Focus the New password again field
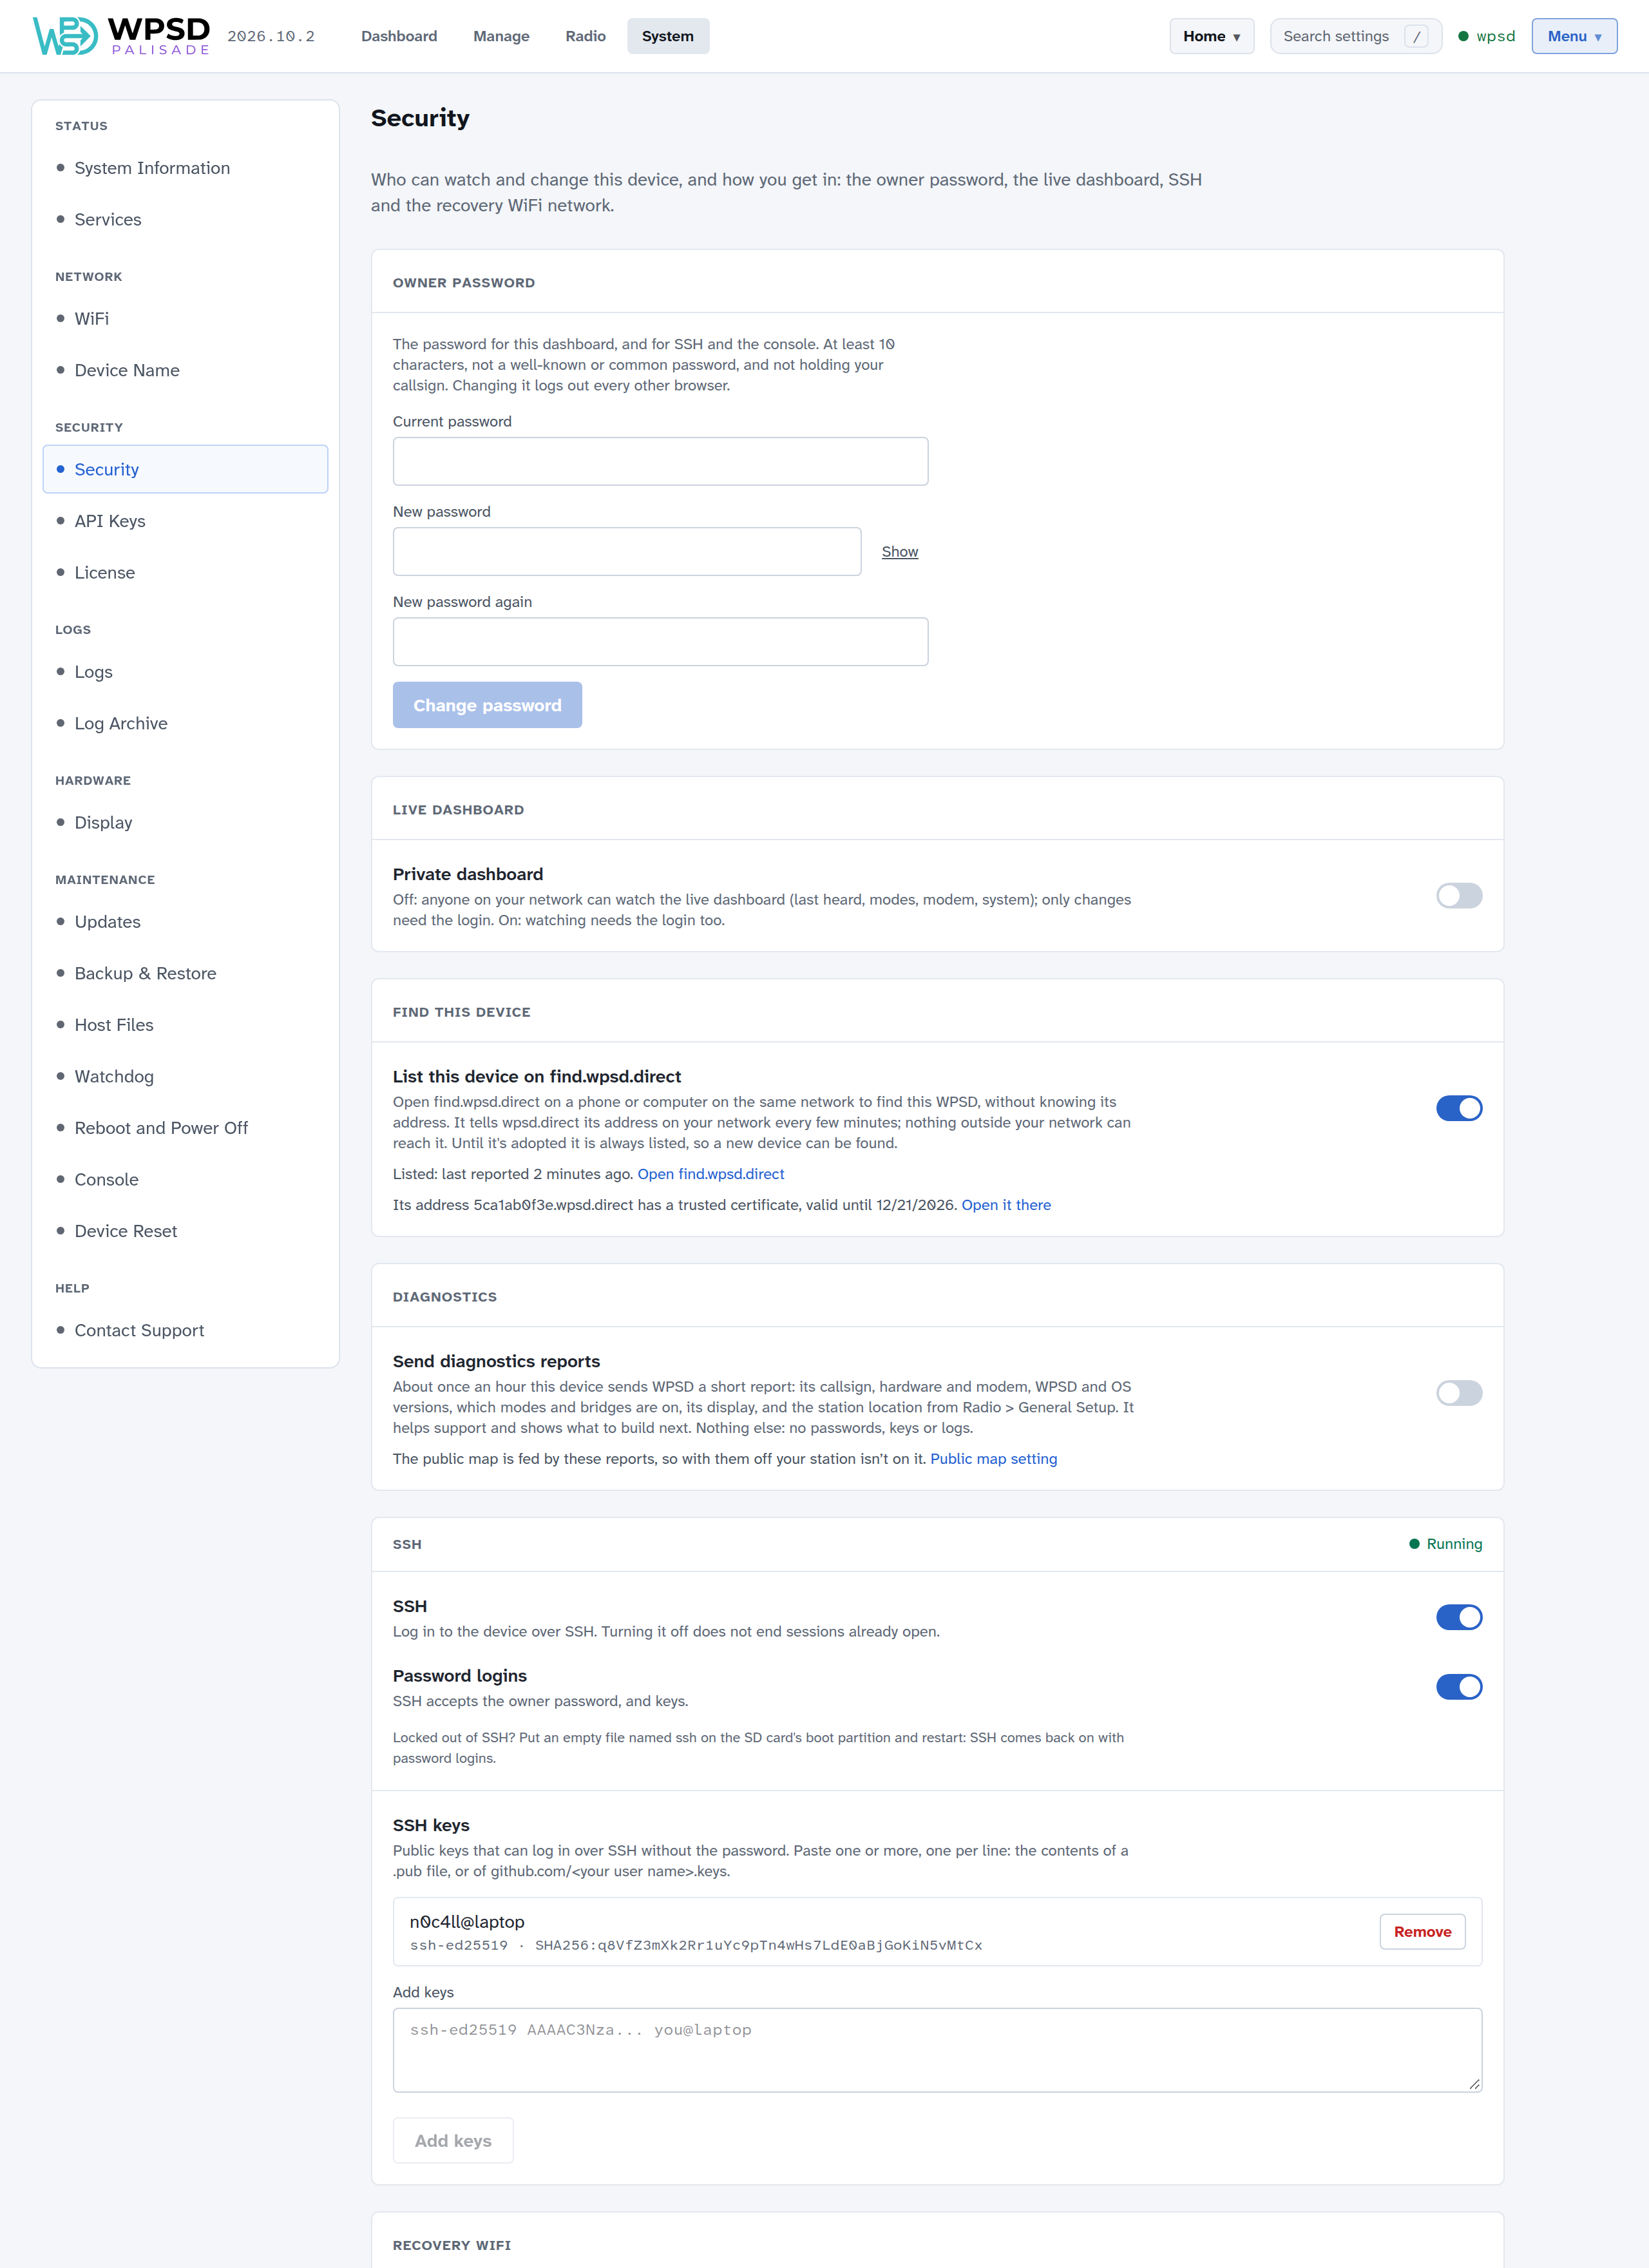 point(660,642)
